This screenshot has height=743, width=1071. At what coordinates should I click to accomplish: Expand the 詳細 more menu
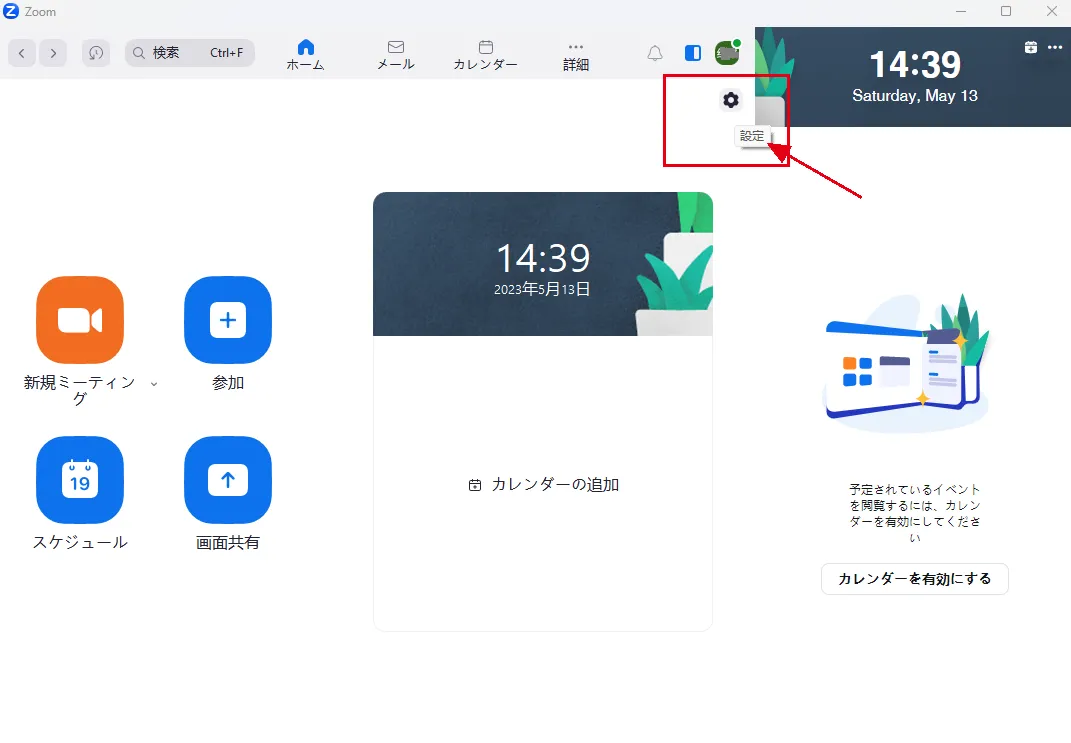point(576,55)
